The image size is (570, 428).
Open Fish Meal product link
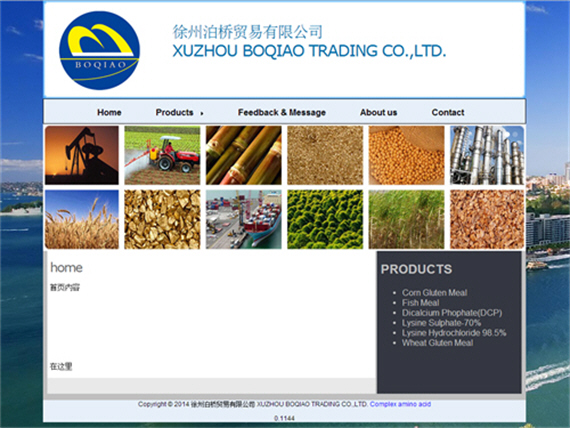pyautogui.click(x=421, y=303)
